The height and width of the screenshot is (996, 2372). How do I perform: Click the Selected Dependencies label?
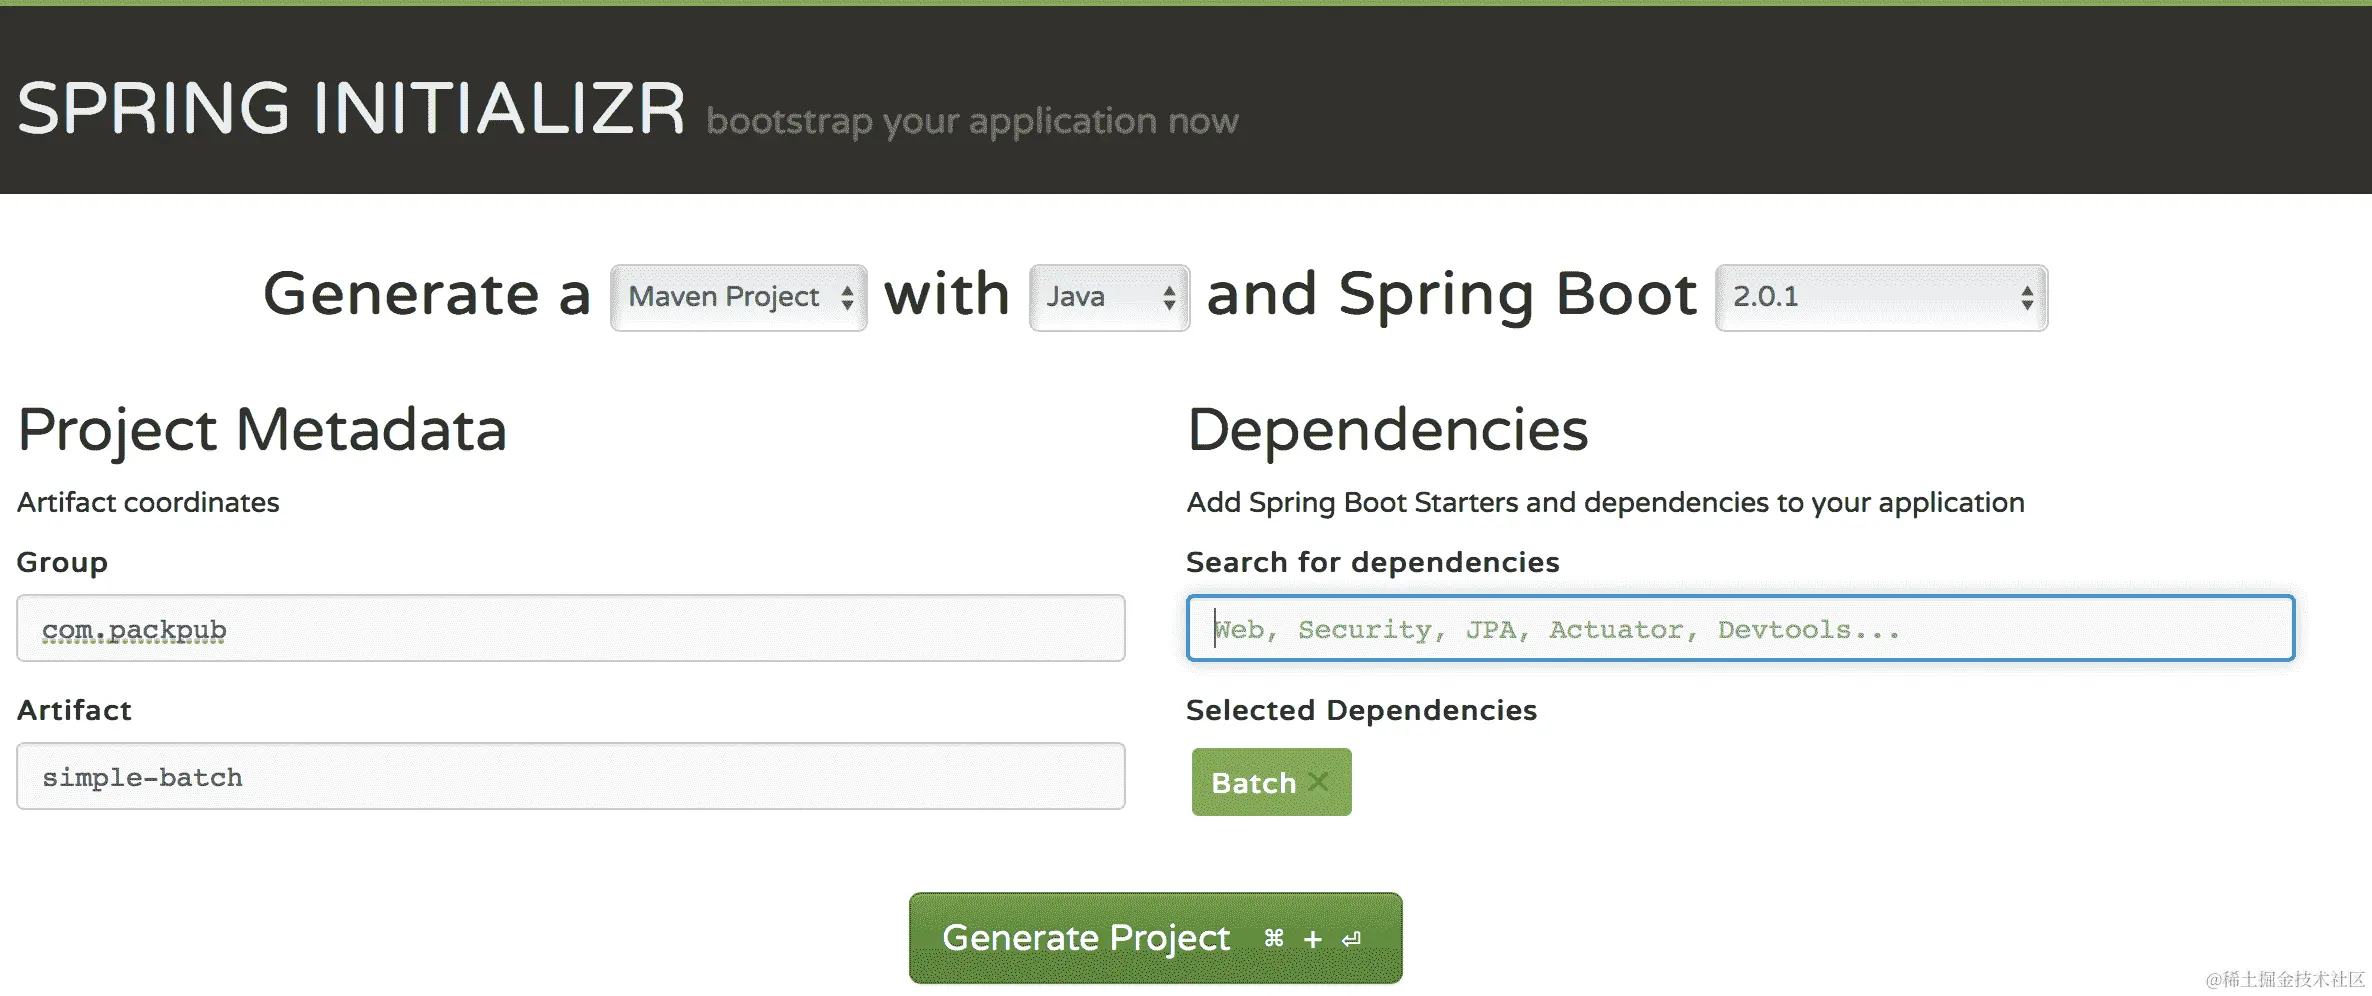pos(1361,710)
